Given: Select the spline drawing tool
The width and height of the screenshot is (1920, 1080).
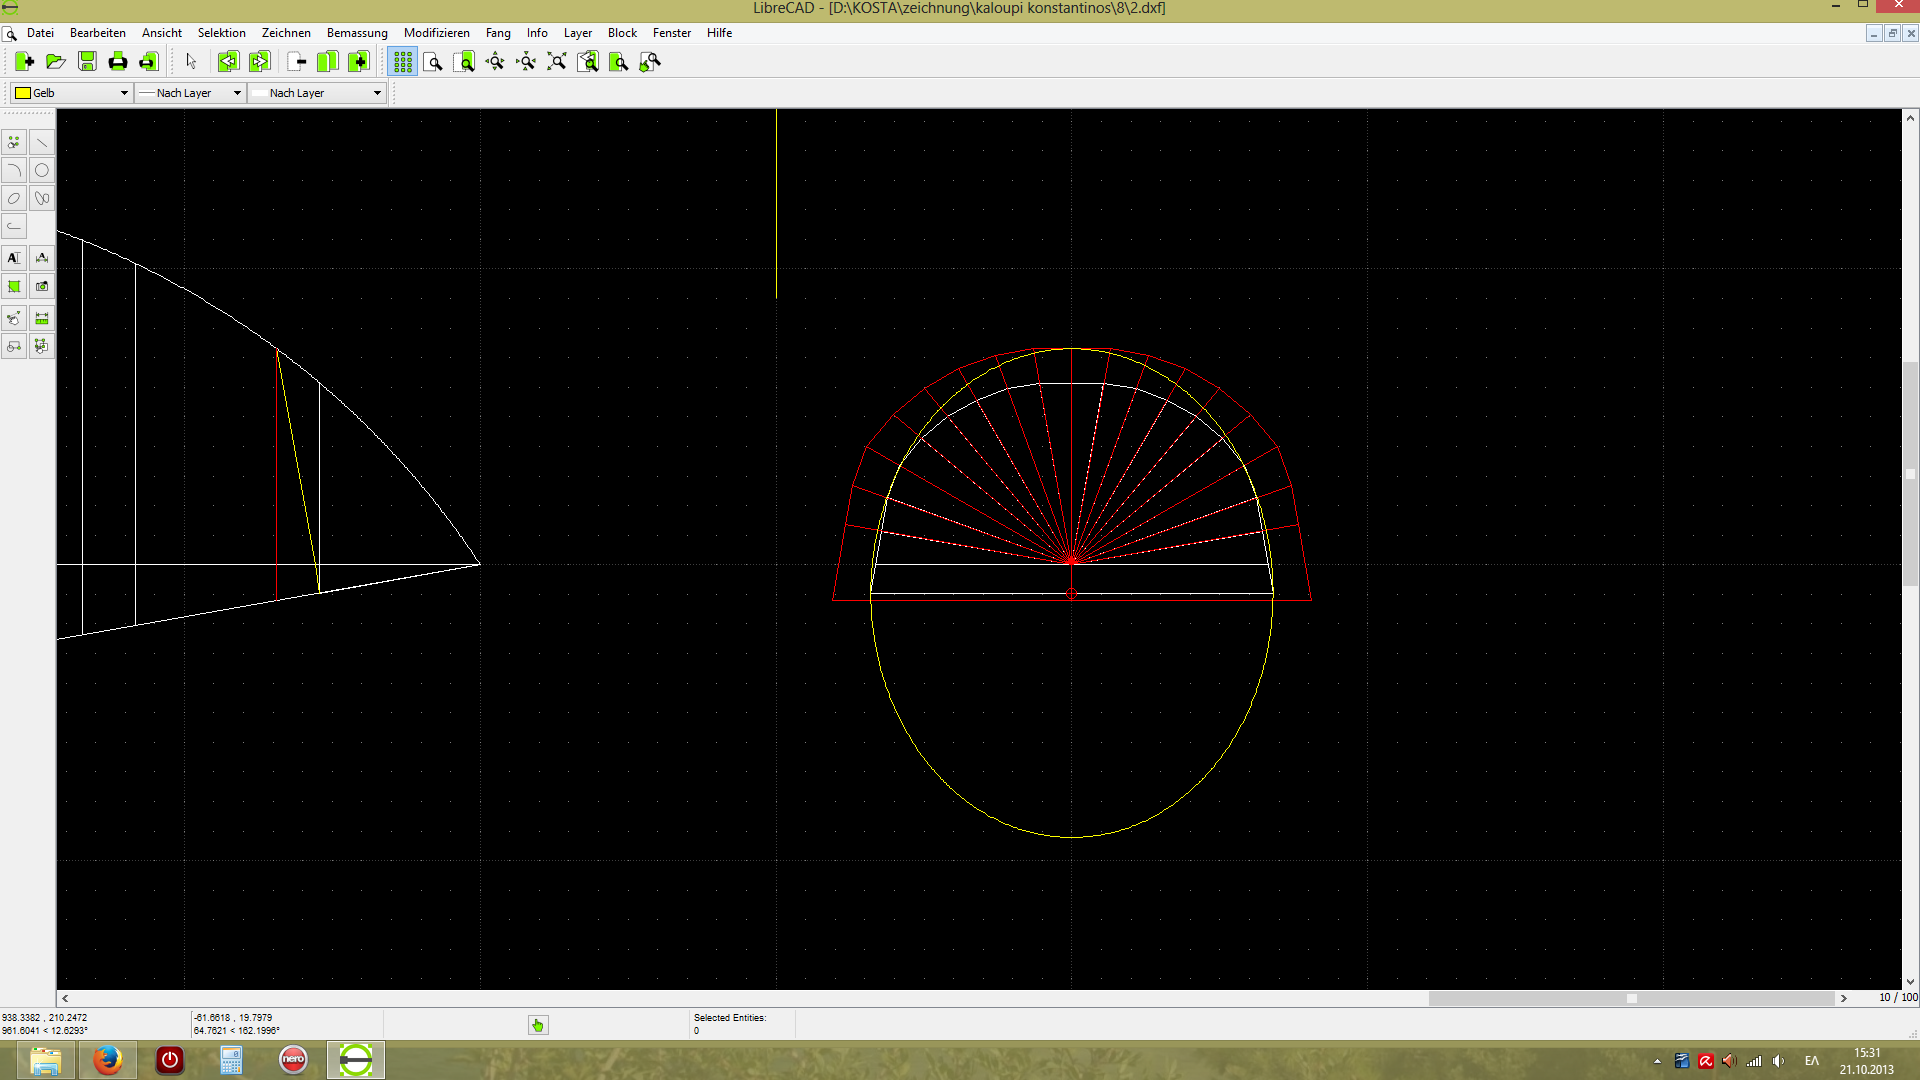Looking at the screenshot, I should pyautogui.click(x=42, y=198).
